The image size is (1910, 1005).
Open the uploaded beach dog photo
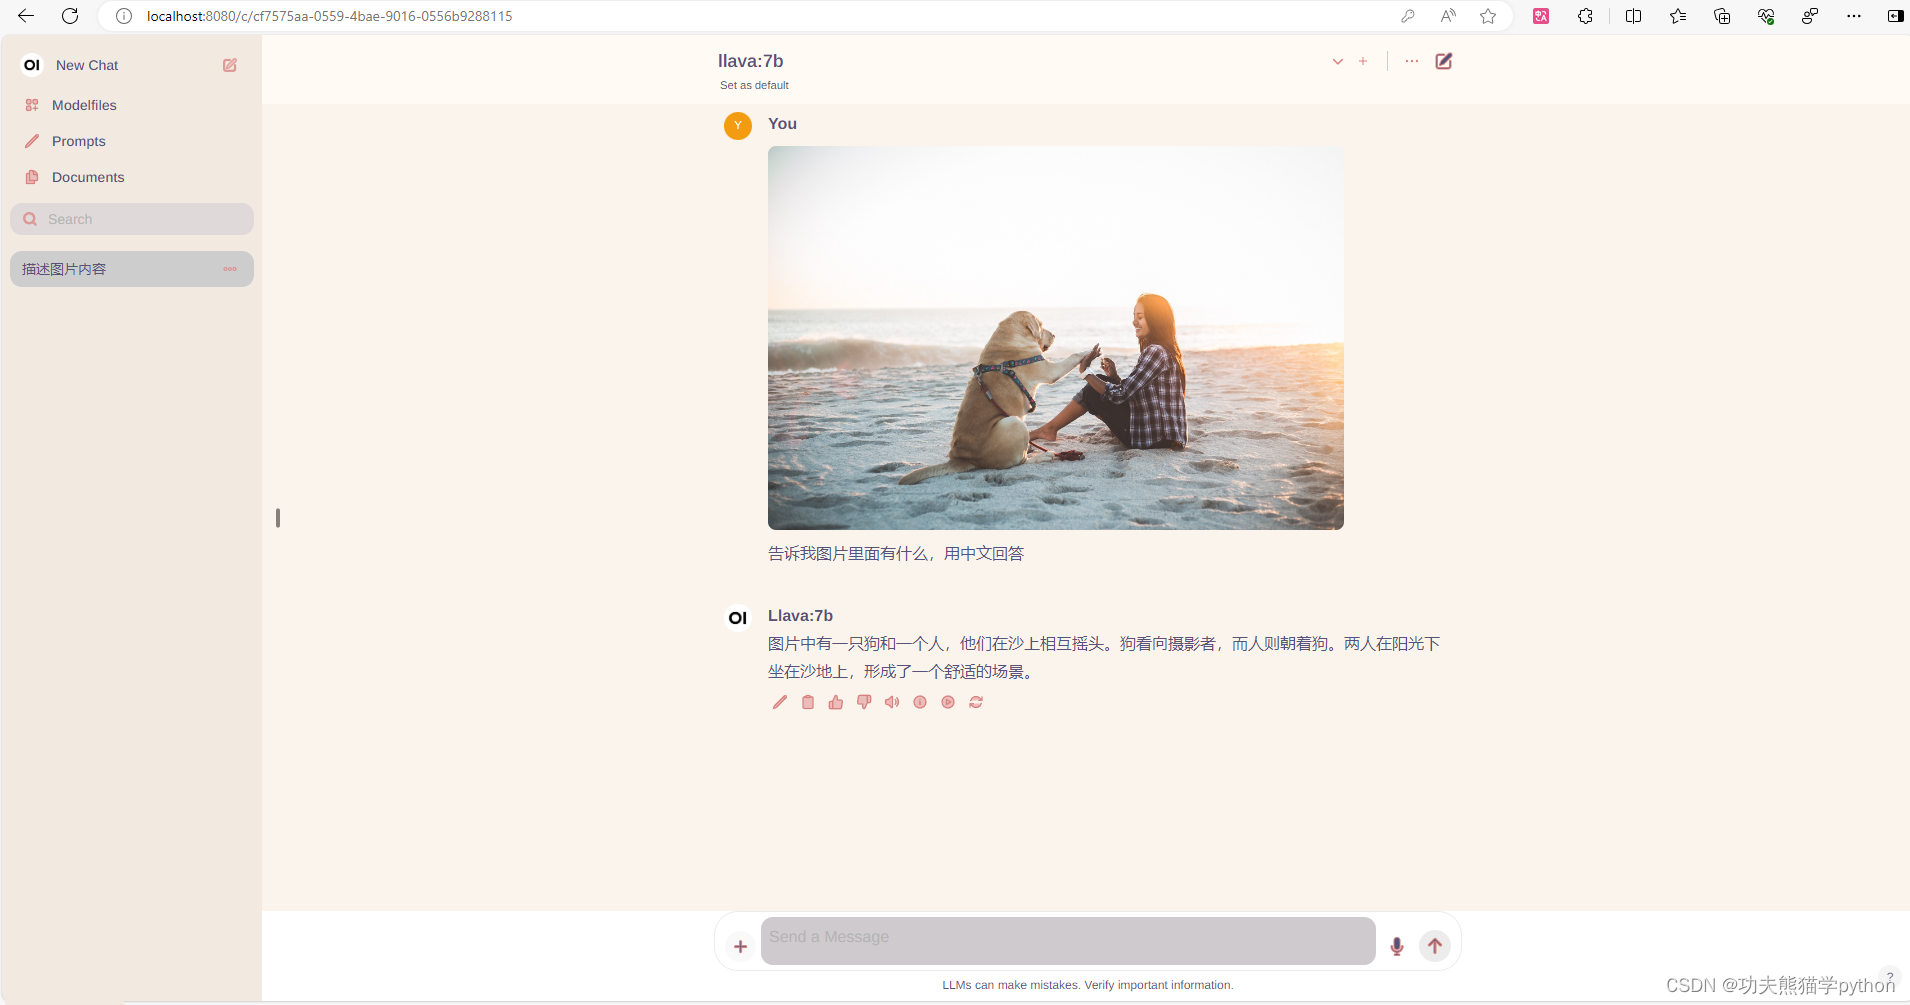click(x=1056, y=338)
